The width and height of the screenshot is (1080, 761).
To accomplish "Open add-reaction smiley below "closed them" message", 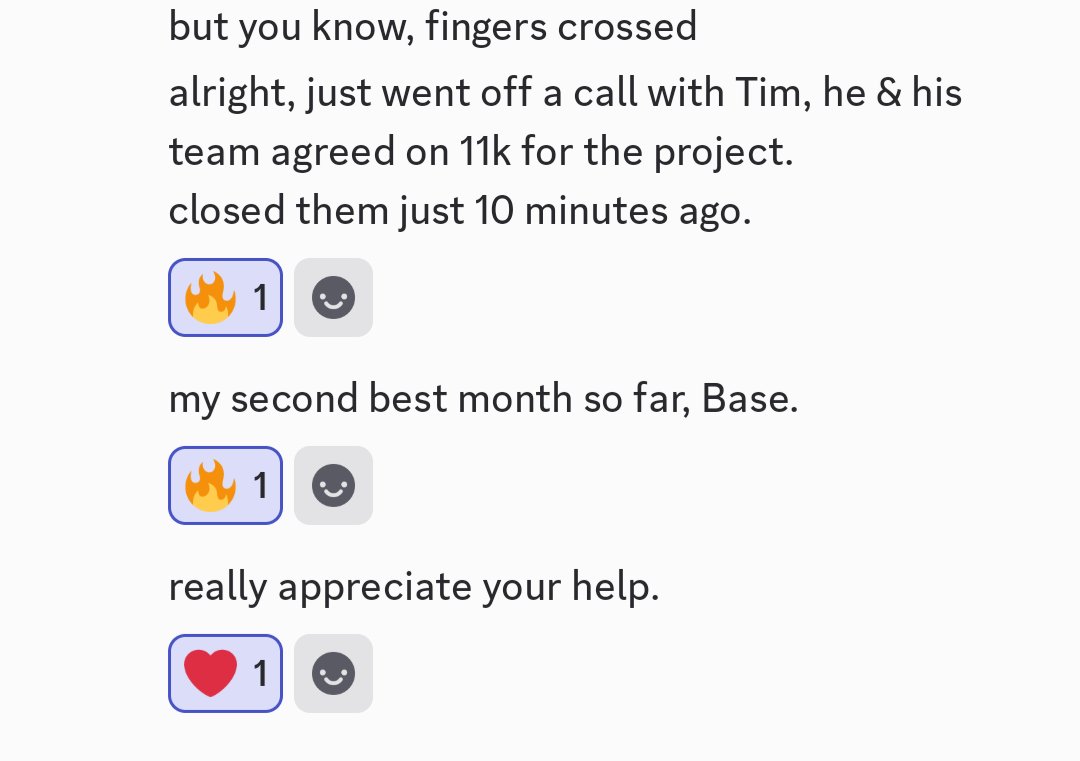I will click(333, 298).
